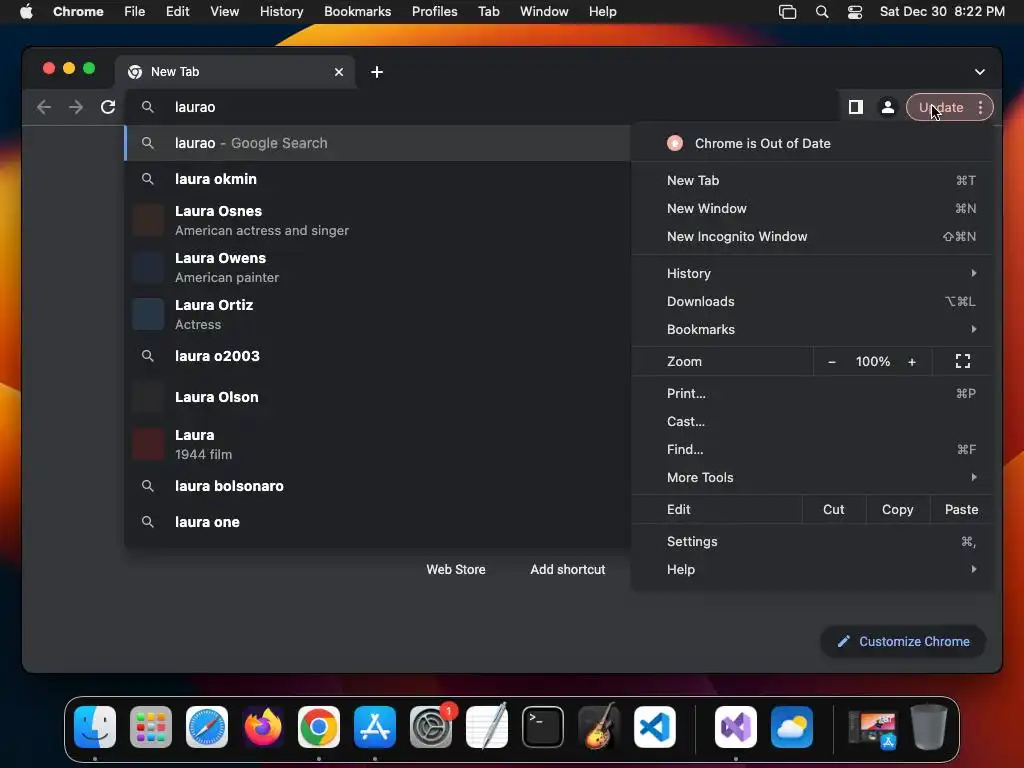Select laurao Google Search suggestion
The height and width of the screenshot is (768, 1024).
(x=377, y=143)
